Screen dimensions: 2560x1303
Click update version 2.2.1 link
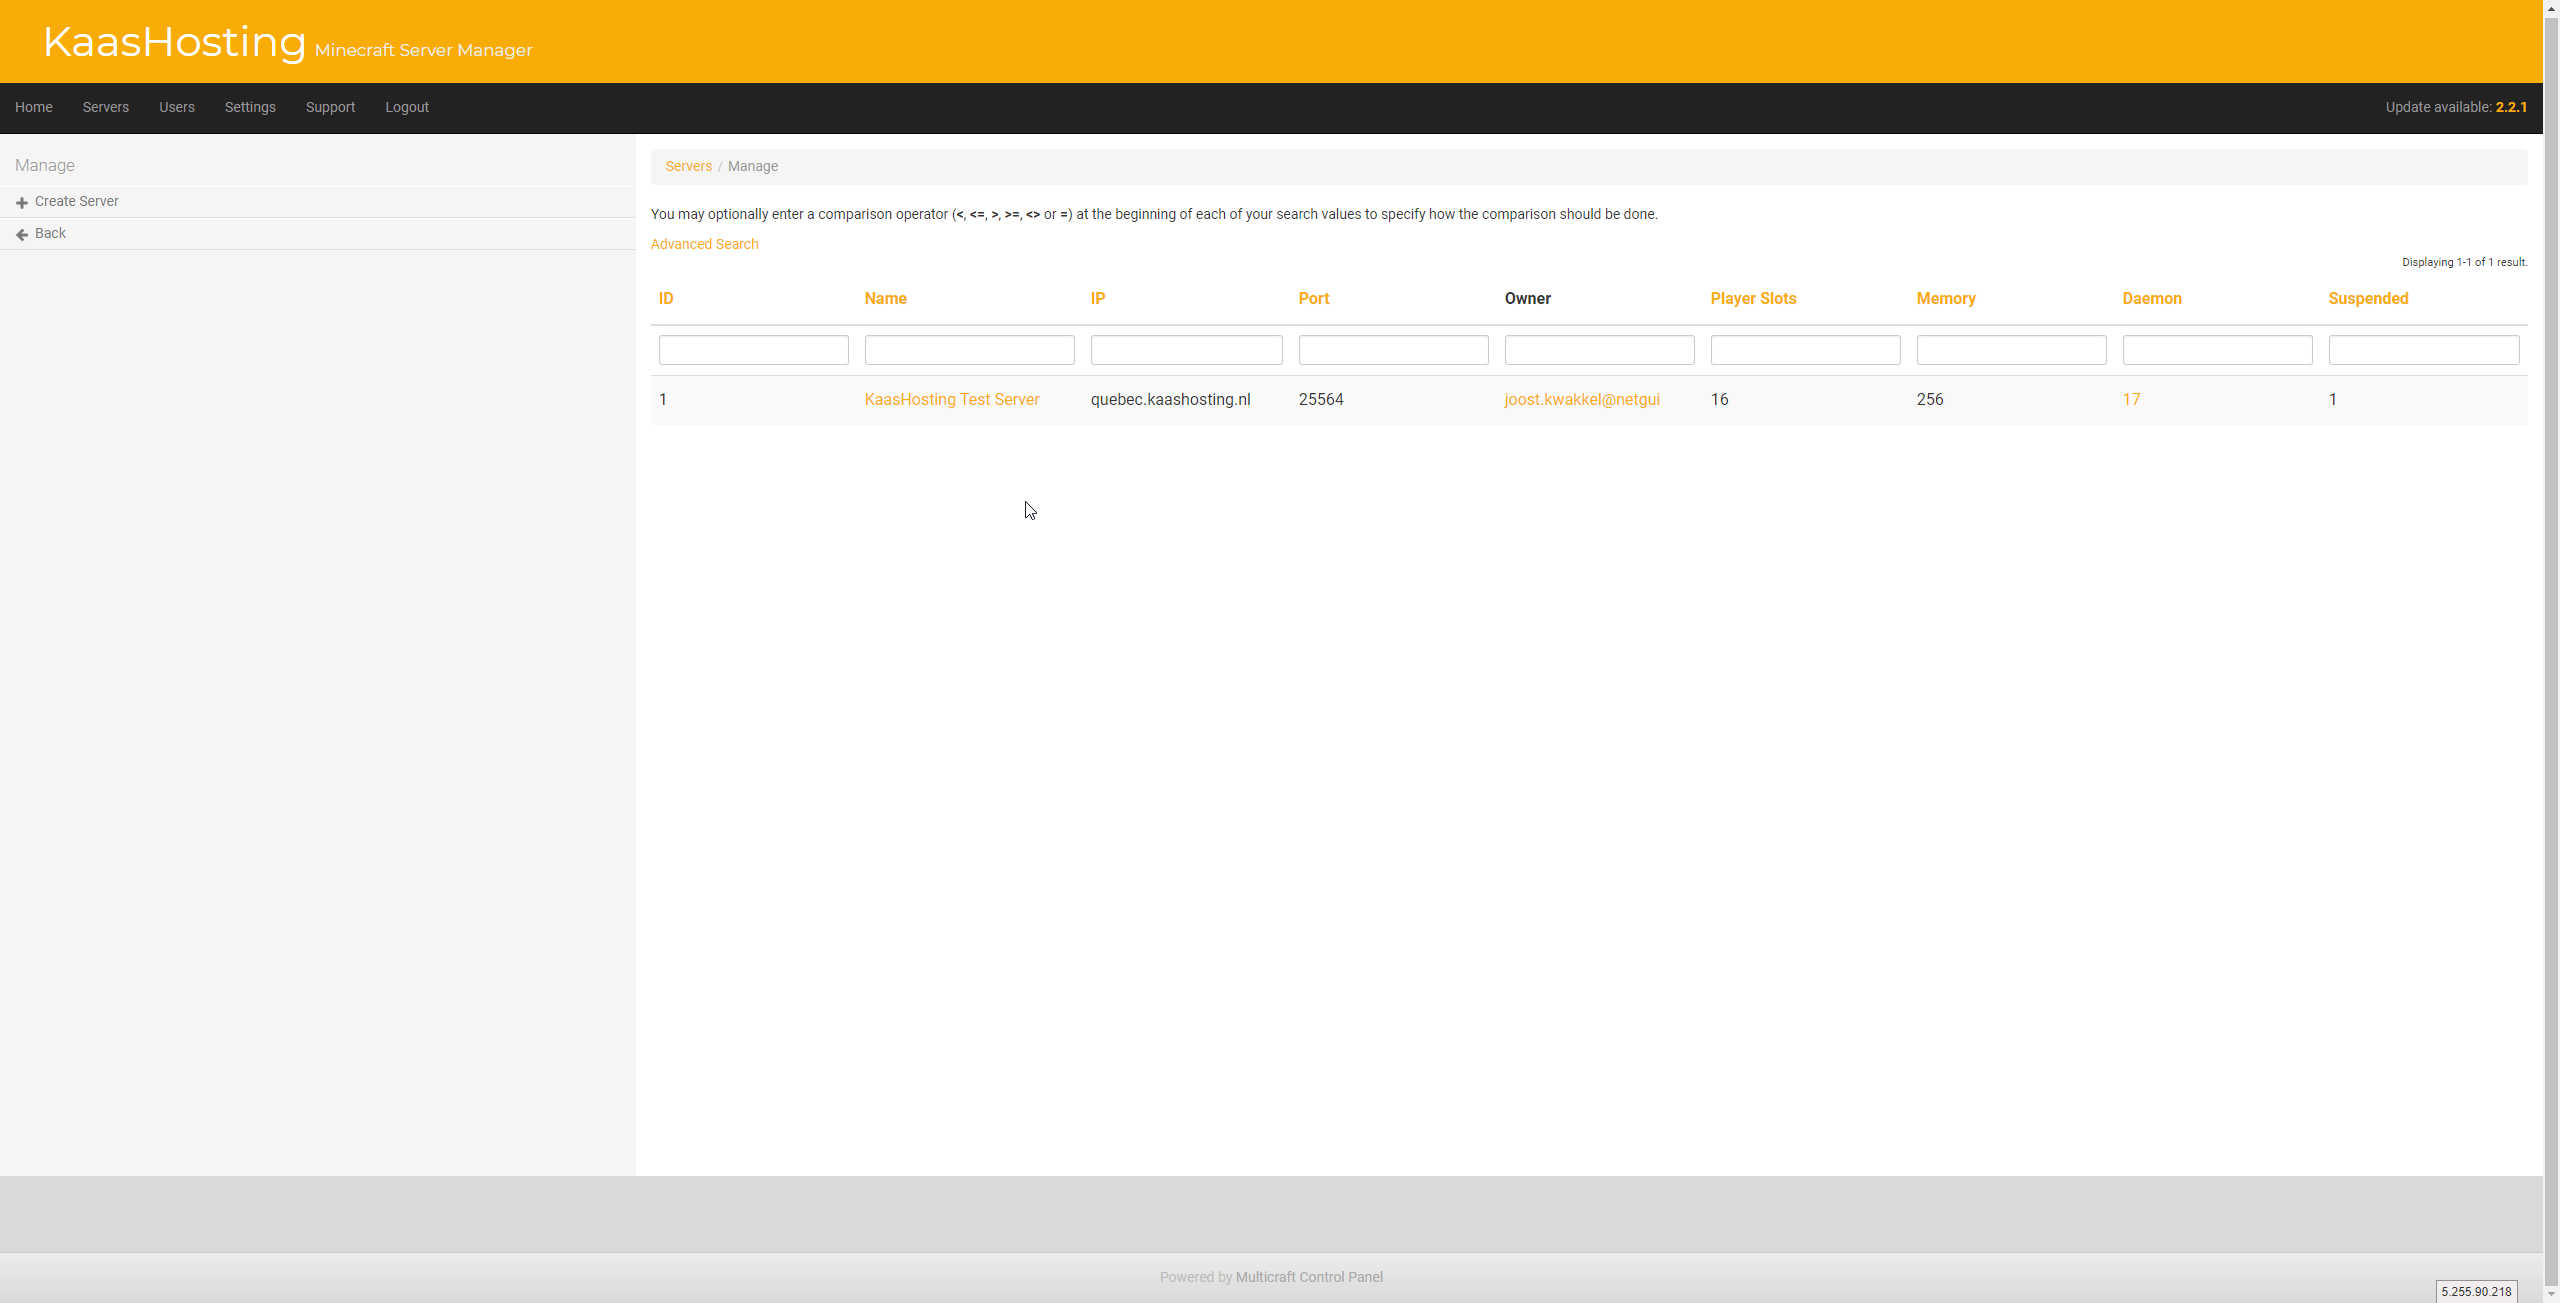pos(2510,107)
